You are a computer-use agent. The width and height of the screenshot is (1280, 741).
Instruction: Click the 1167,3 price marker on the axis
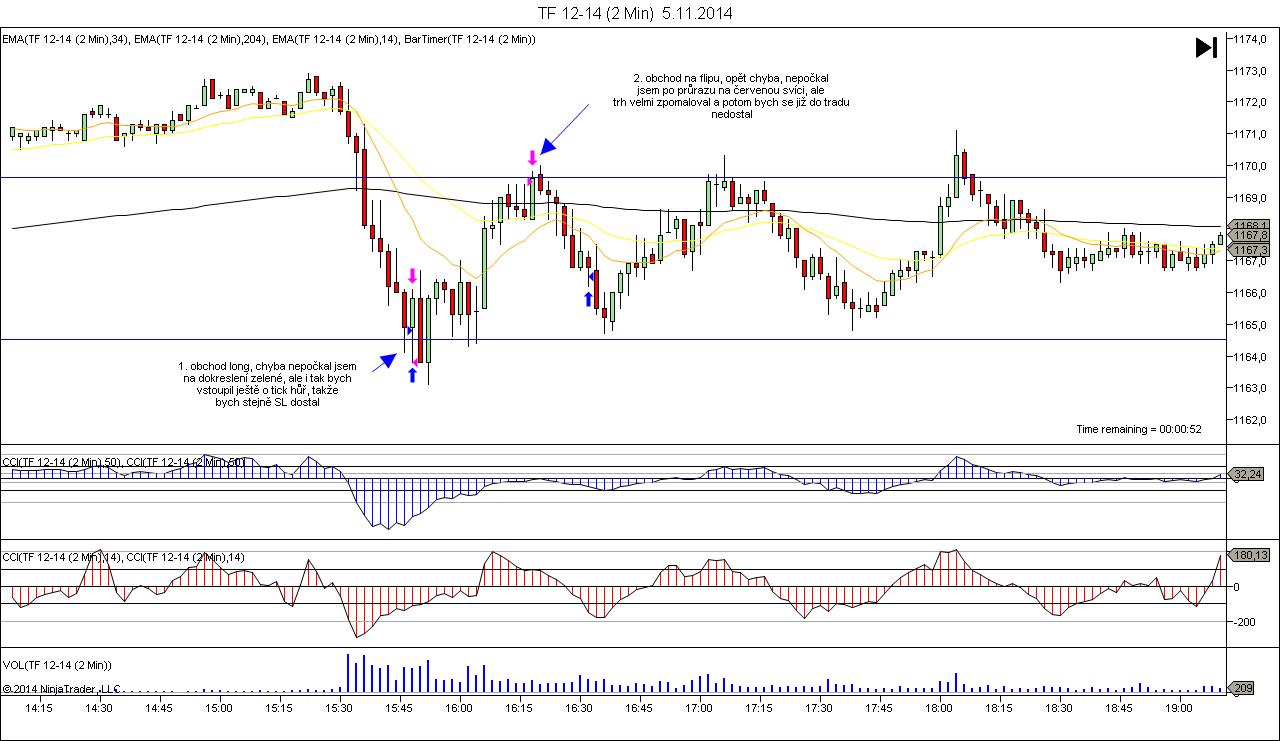click(x=1250, y=250)
